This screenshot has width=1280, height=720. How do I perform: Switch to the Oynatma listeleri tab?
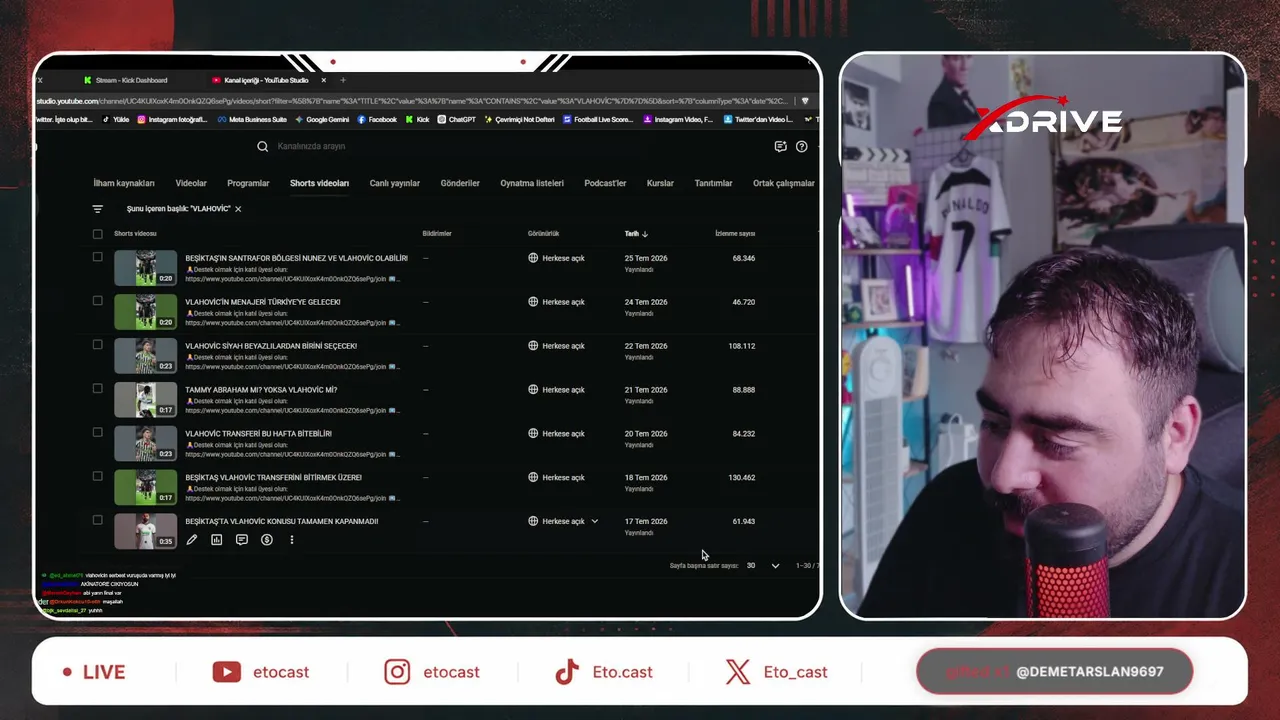(x=532, y=183)
